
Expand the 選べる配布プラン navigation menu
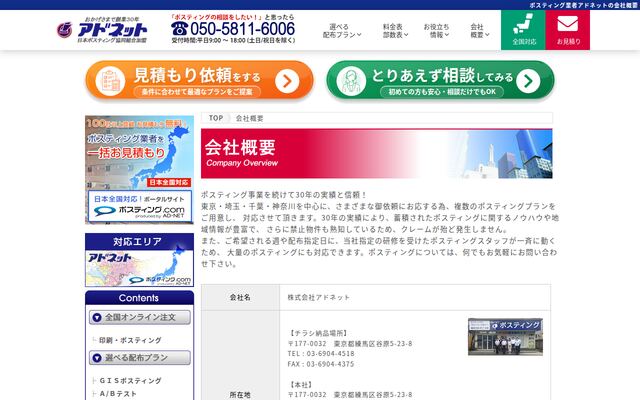point(342,31)
